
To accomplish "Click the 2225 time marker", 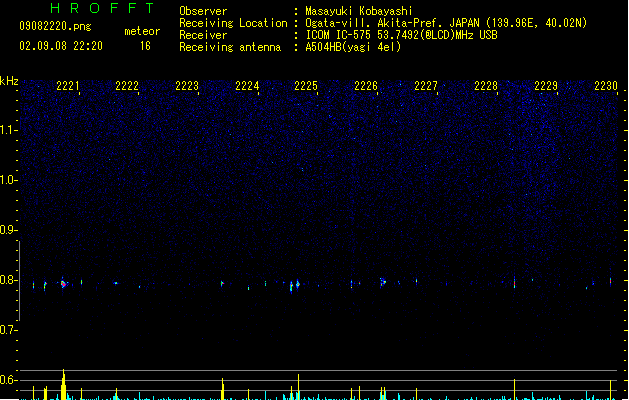I will click(x=306, y=86).
